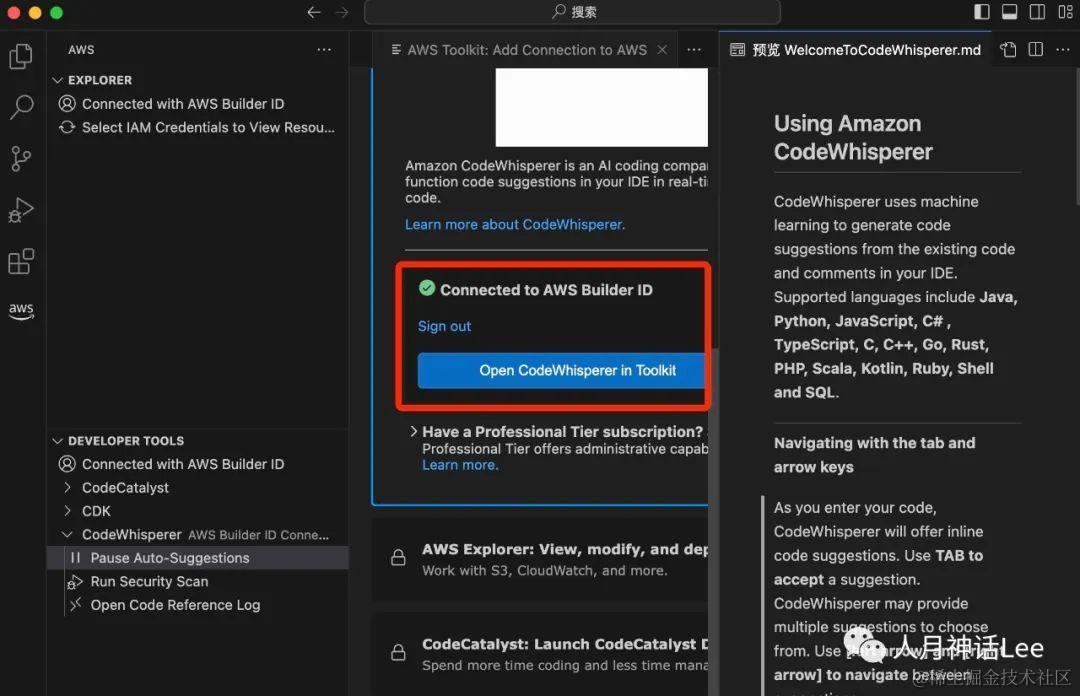Open the Extensions view
1080x696 pixels.
[21, 261]
